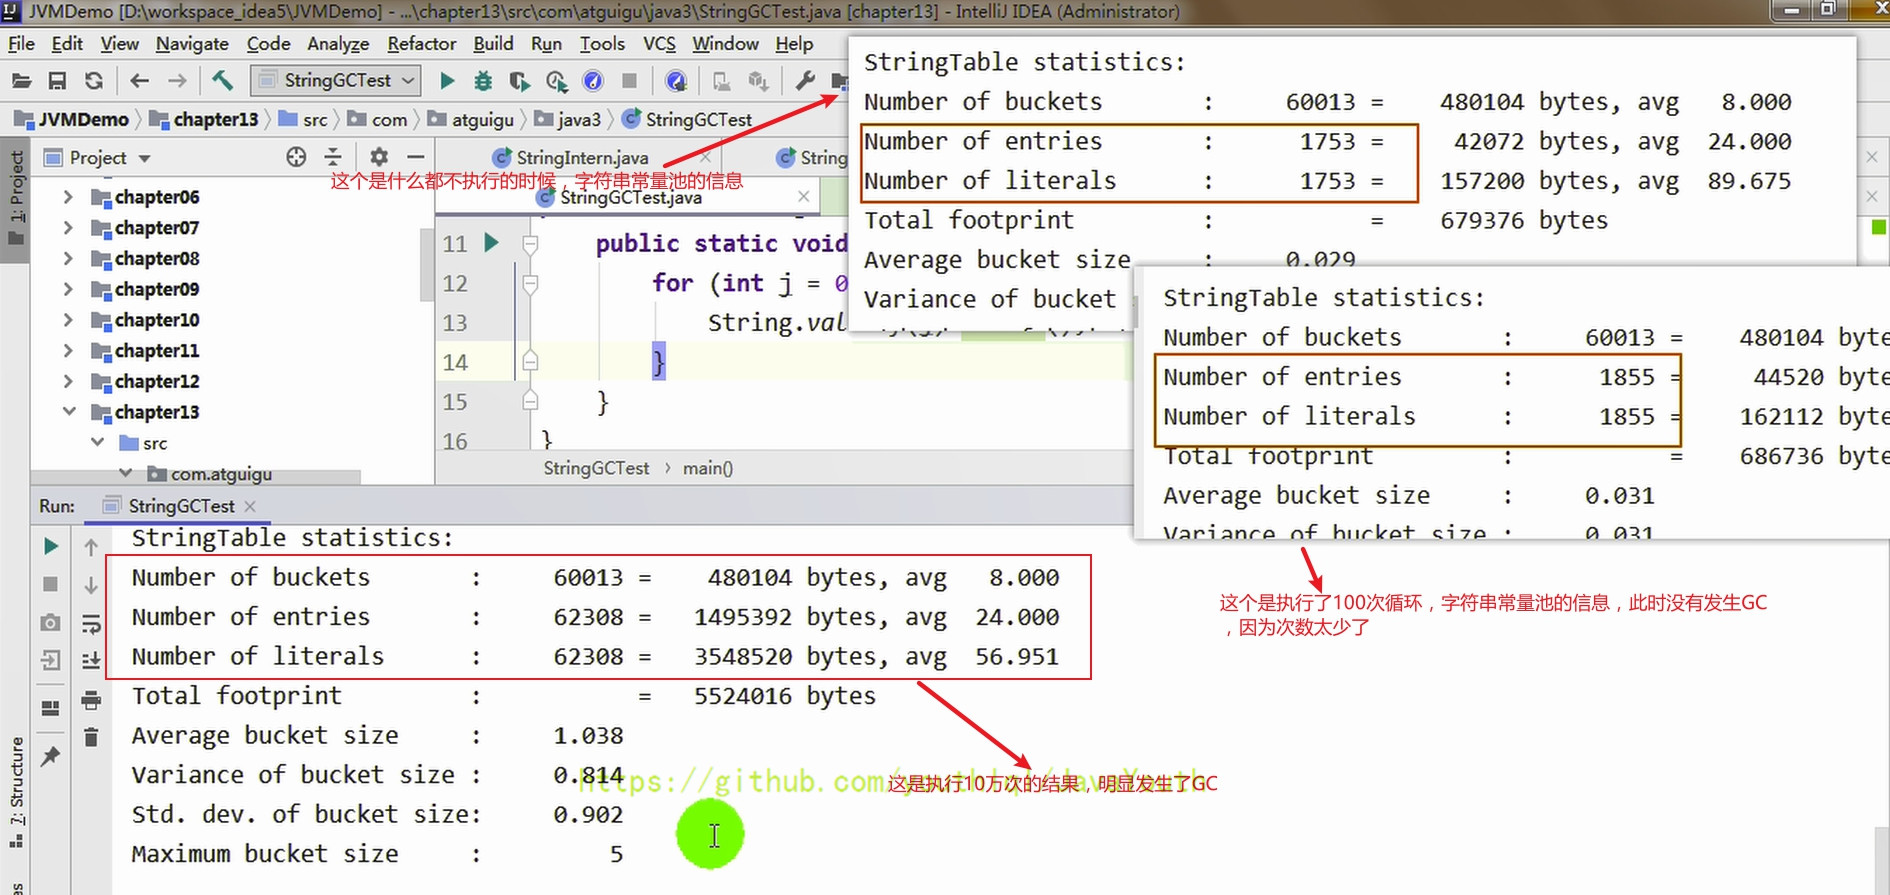Run main from gutter arrow line 11
Viewport: 1890px width, 895px height.
[x=491, y=242]
